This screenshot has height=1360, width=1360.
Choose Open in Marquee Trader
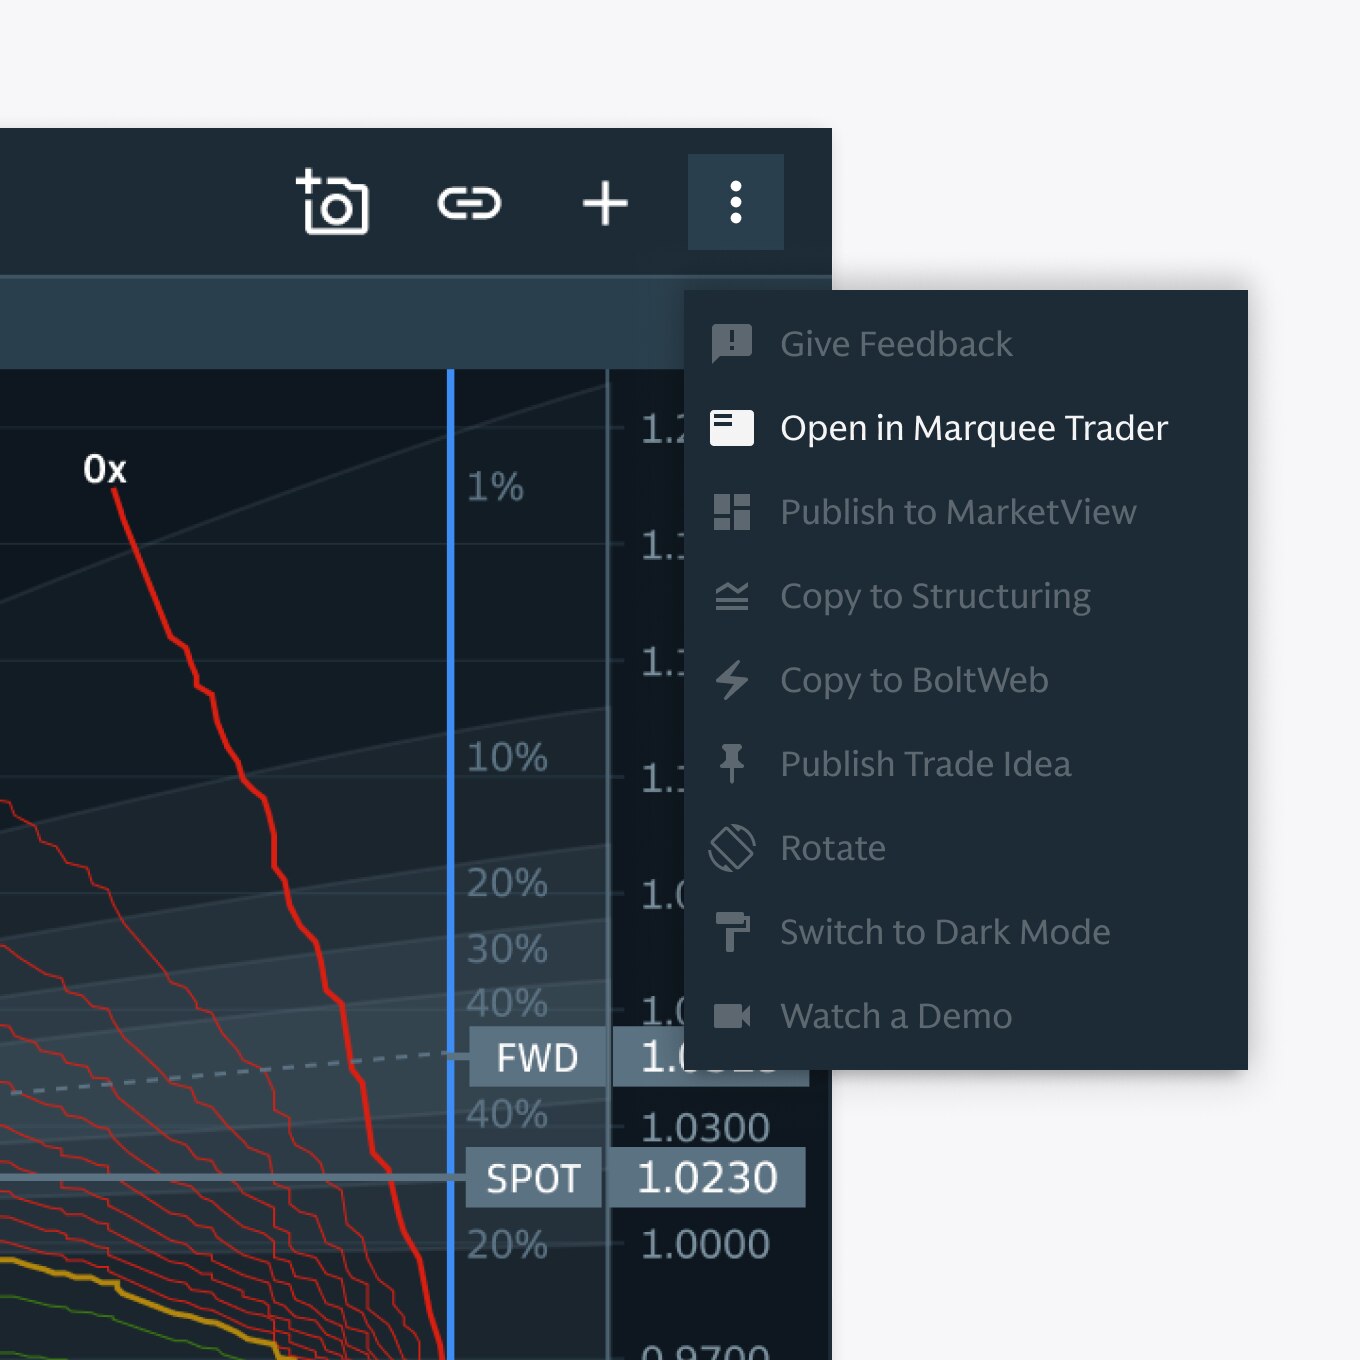pos(973,428)
